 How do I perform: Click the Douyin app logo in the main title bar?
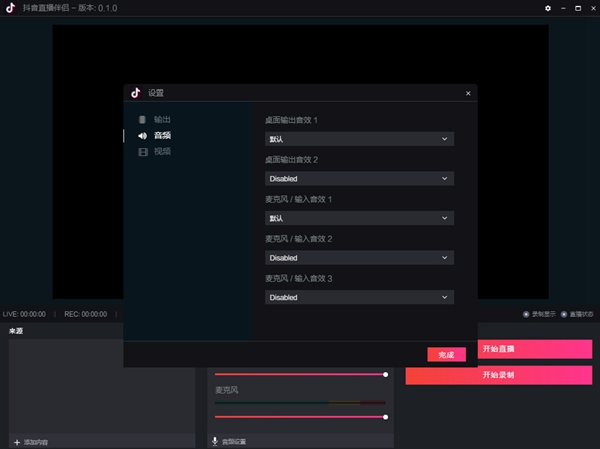(x=11, y=8)
